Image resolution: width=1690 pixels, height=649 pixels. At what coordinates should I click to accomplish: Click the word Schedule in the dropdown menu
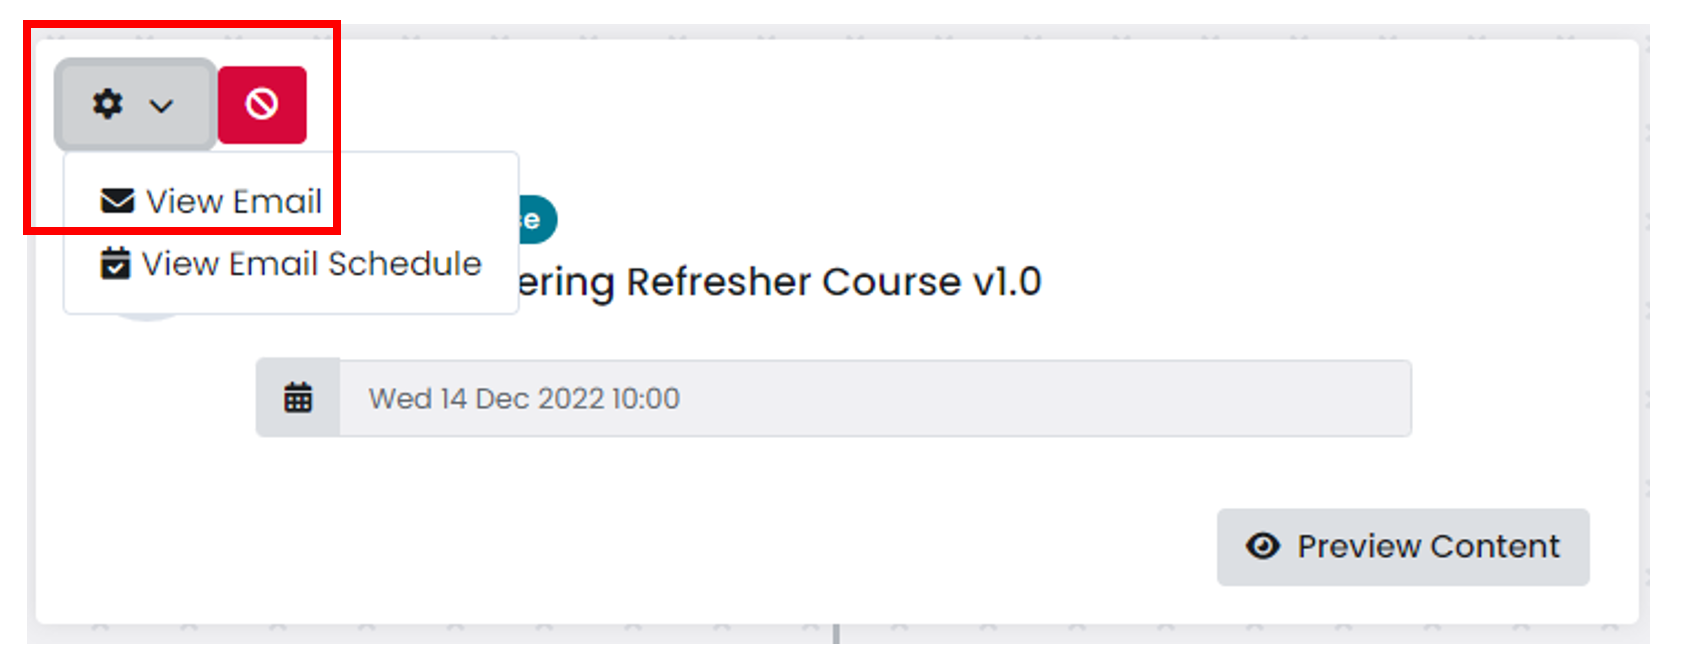(x=405, y=263)
